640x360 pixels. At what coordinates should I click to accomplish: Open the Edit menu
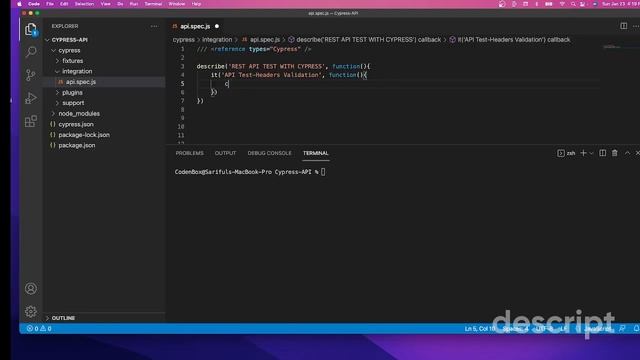point(64,4)
